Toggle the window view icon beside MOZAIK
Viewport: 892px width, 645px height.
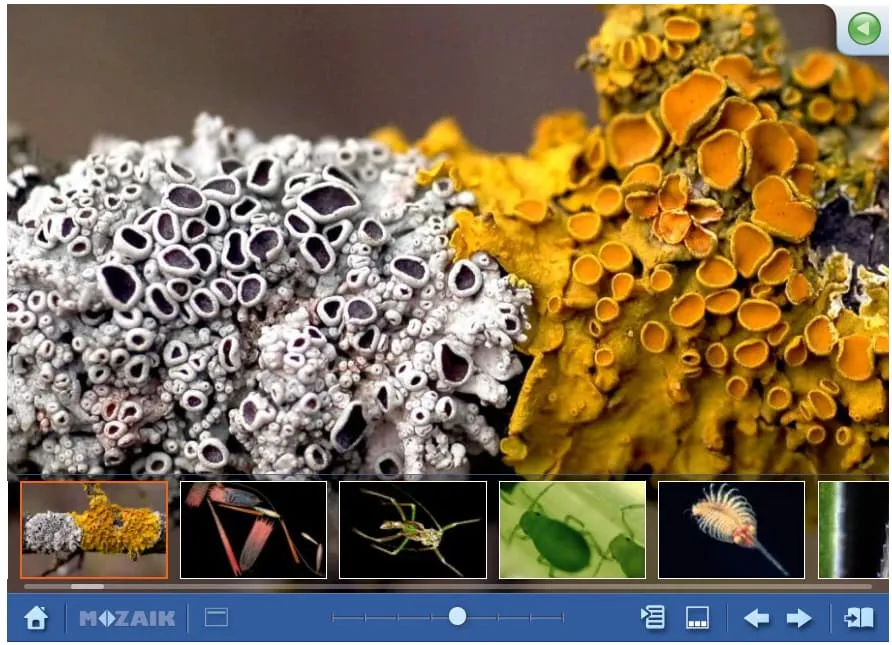point(216,617)
